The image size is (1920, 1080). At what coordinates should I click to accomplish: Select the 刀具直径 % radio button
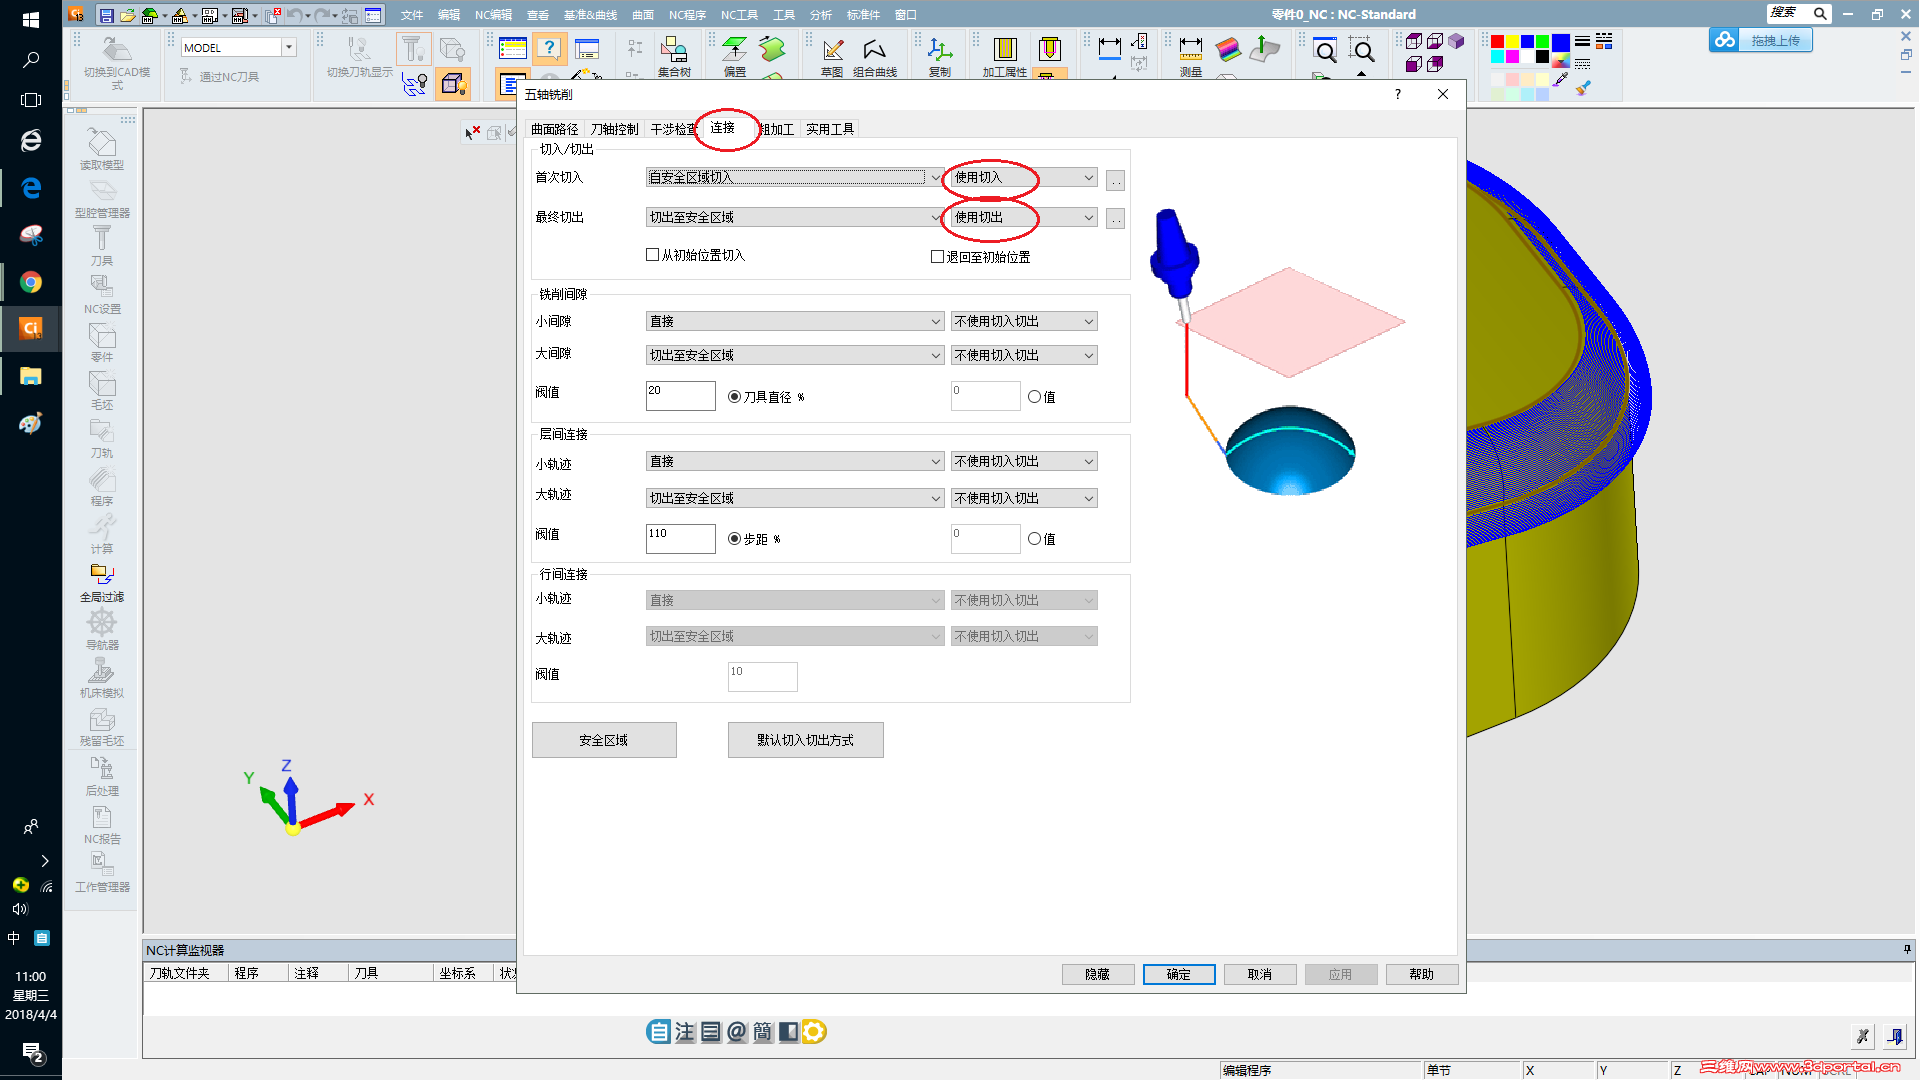735,397
